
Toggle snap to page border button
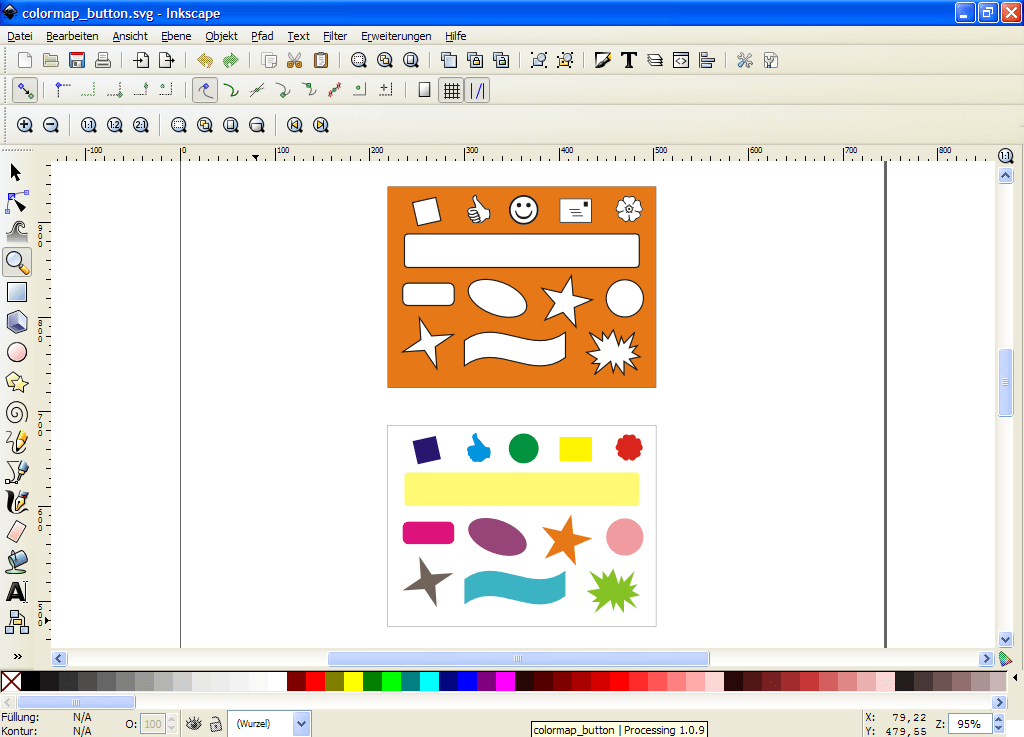pyautogui.click(x=424, y=90)
